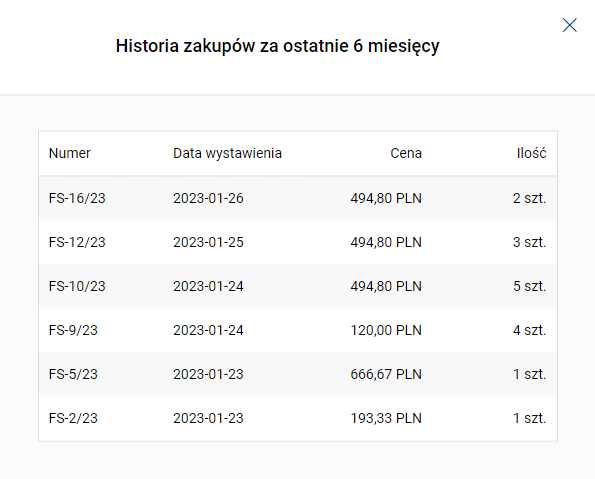Open invoice FS-16/23
Viewport: 595px width, 479px height.
(x=77, y=198)
